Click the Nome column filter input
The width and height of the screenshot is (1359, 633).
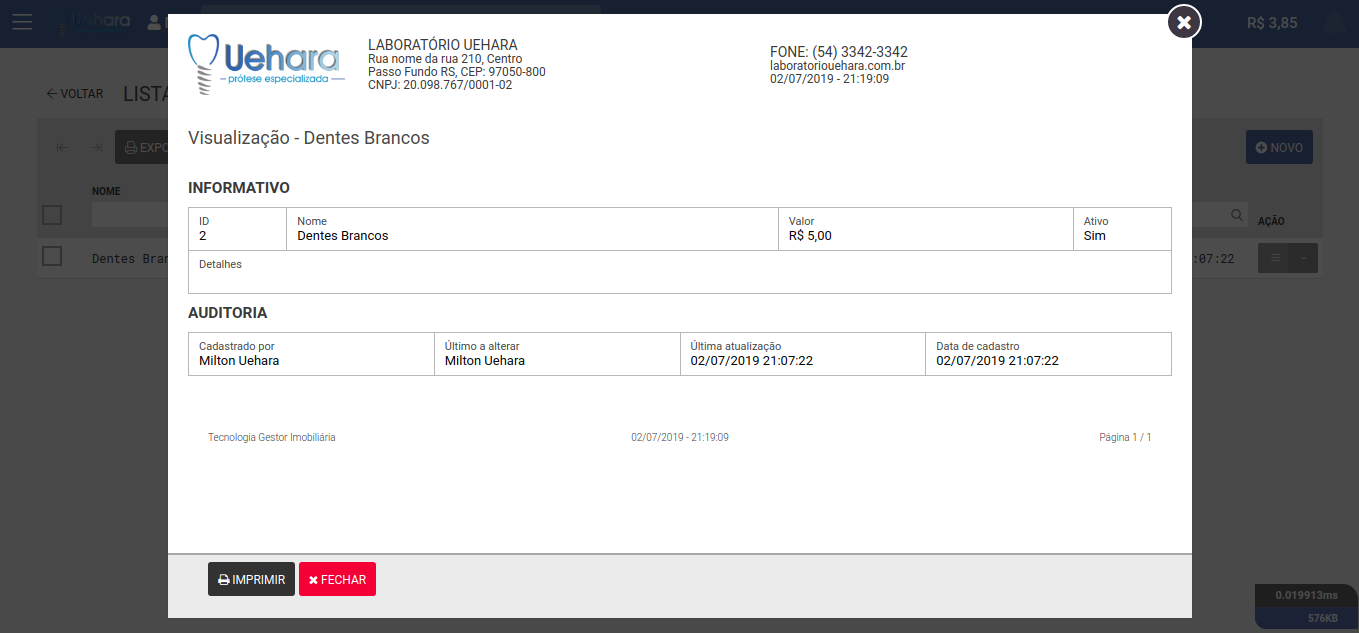coord(130,215)
